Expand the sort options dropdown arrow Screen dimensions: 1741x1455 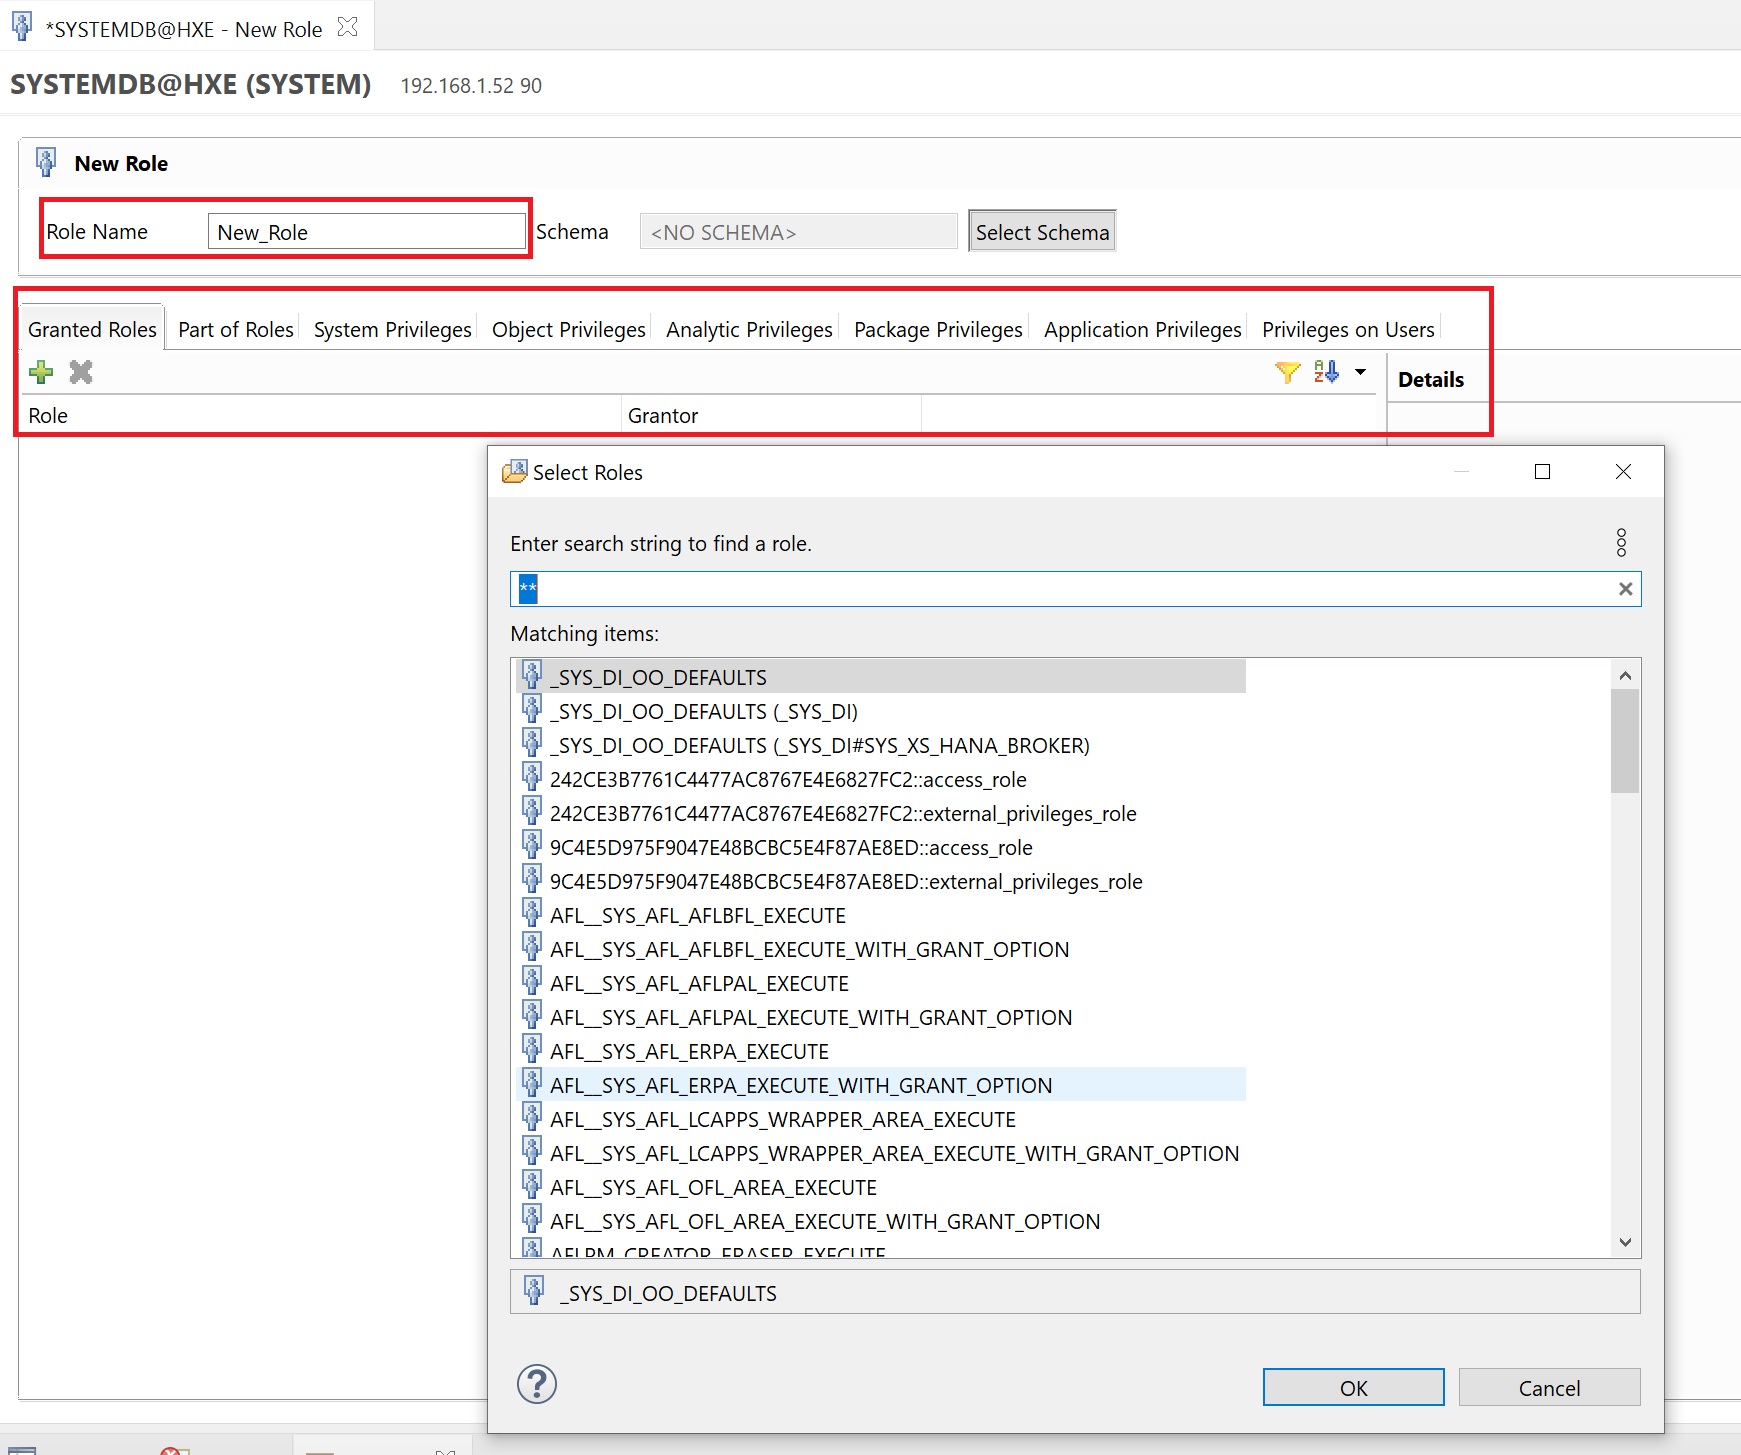click(1360, 372)
